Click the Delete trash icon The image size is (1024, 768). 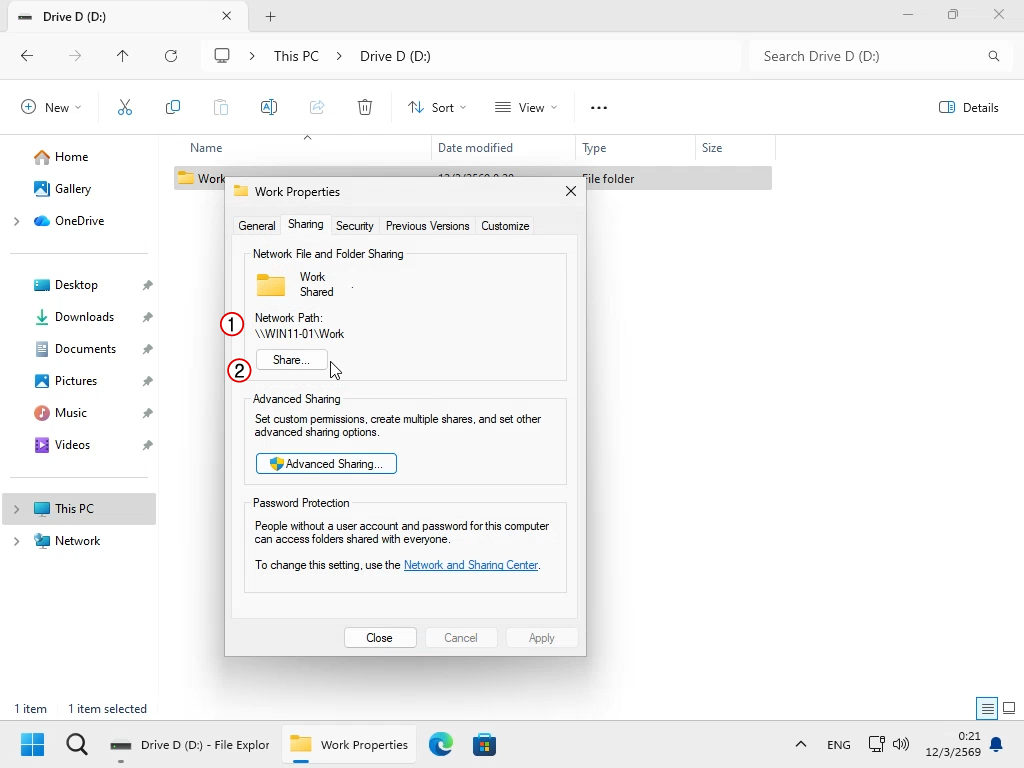365,108
